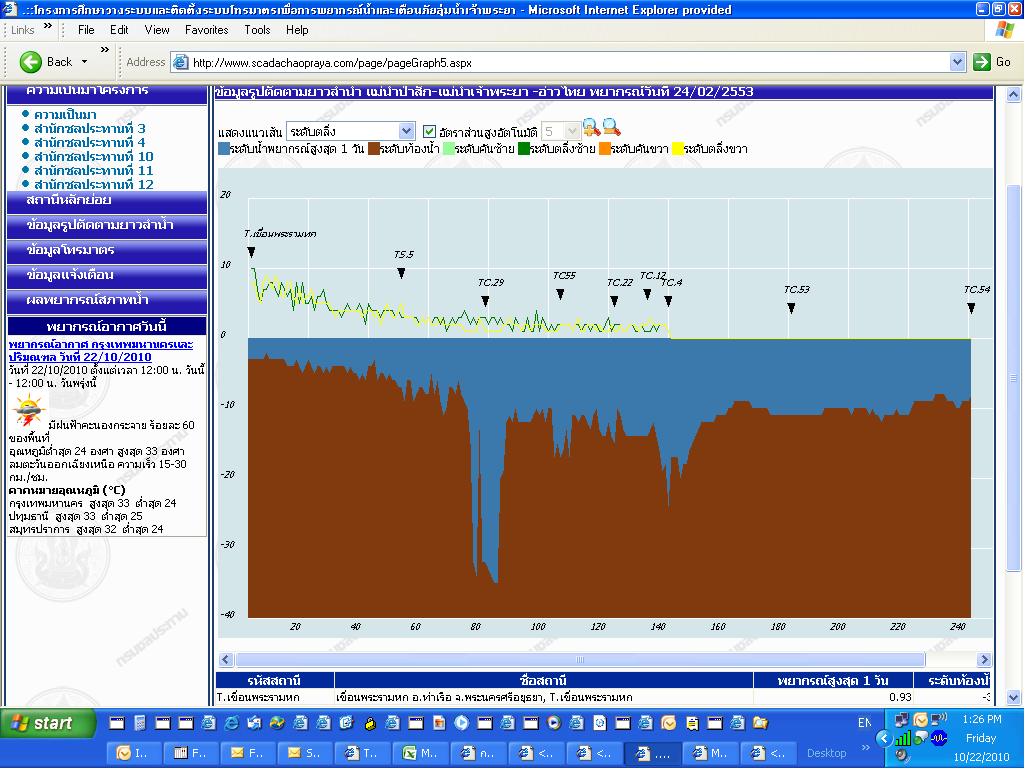Click the T.C.53 station marker arrow

[x=791, y=308]
